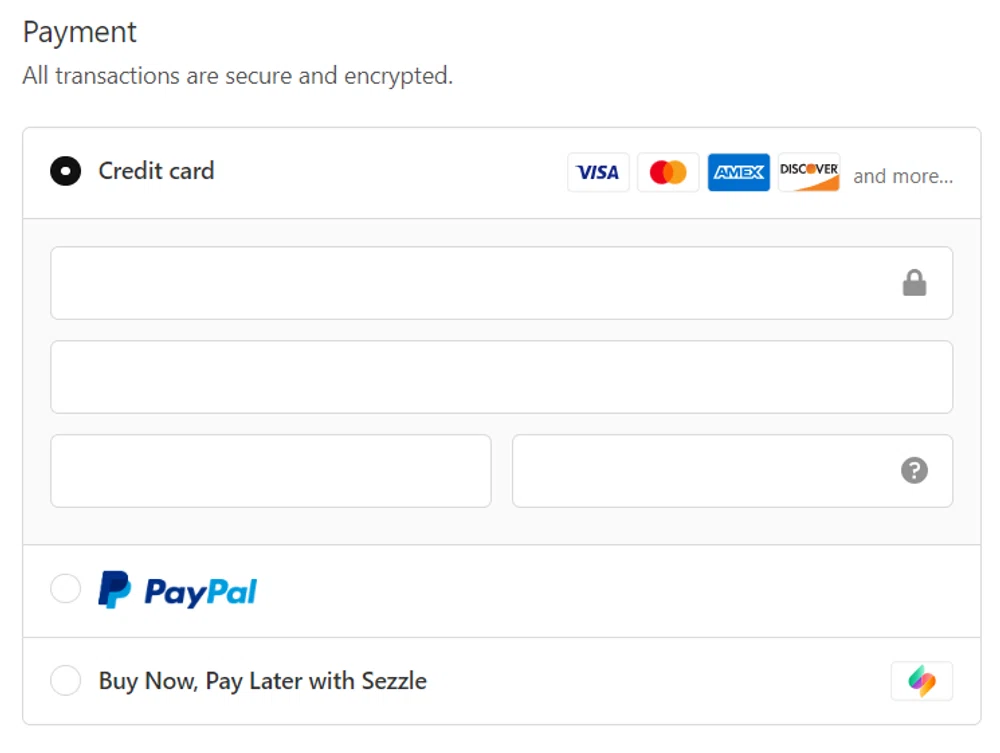Click the Sezzle logo icon
1000x753 pixels.
point(921,680)
